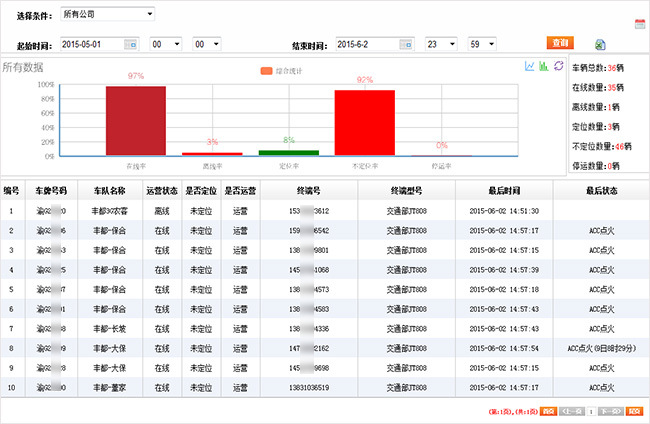Go to the next page (下一页)

point(611,411)
